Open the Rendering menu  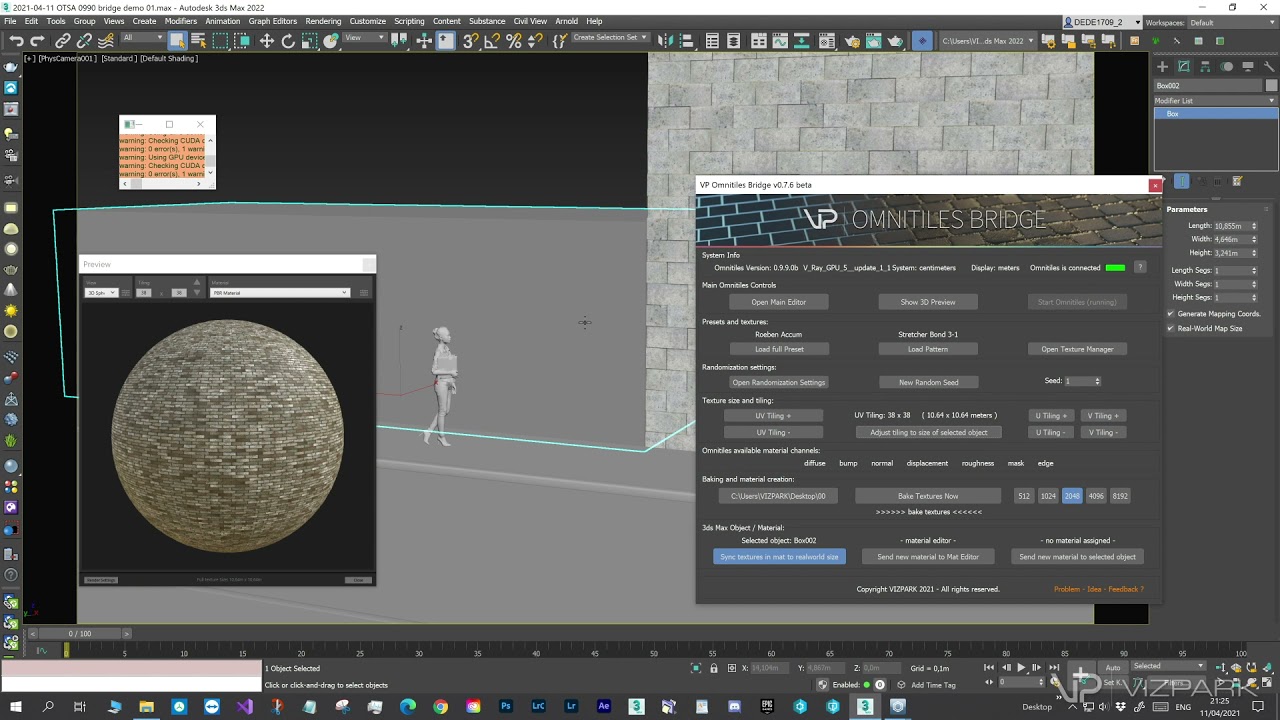(x=323, y=21)
